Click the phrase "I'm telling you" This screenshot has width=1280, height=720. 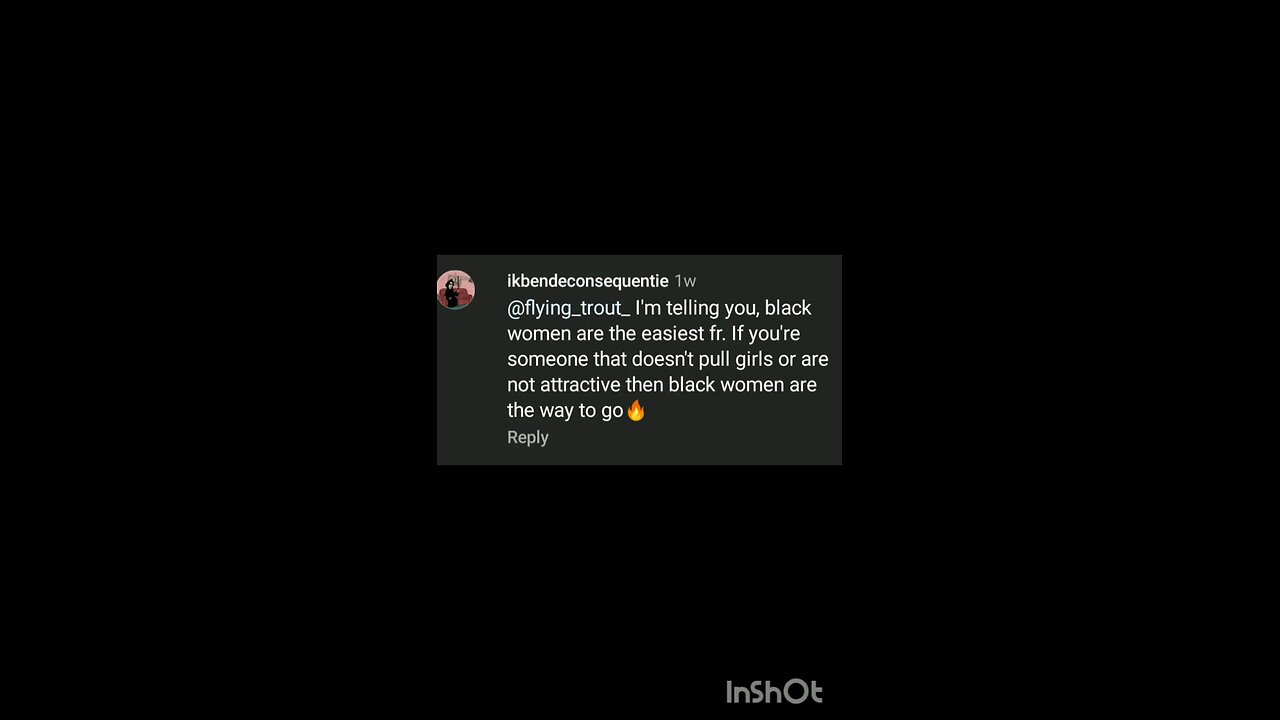pyautogui.click(x=697, y=308)
